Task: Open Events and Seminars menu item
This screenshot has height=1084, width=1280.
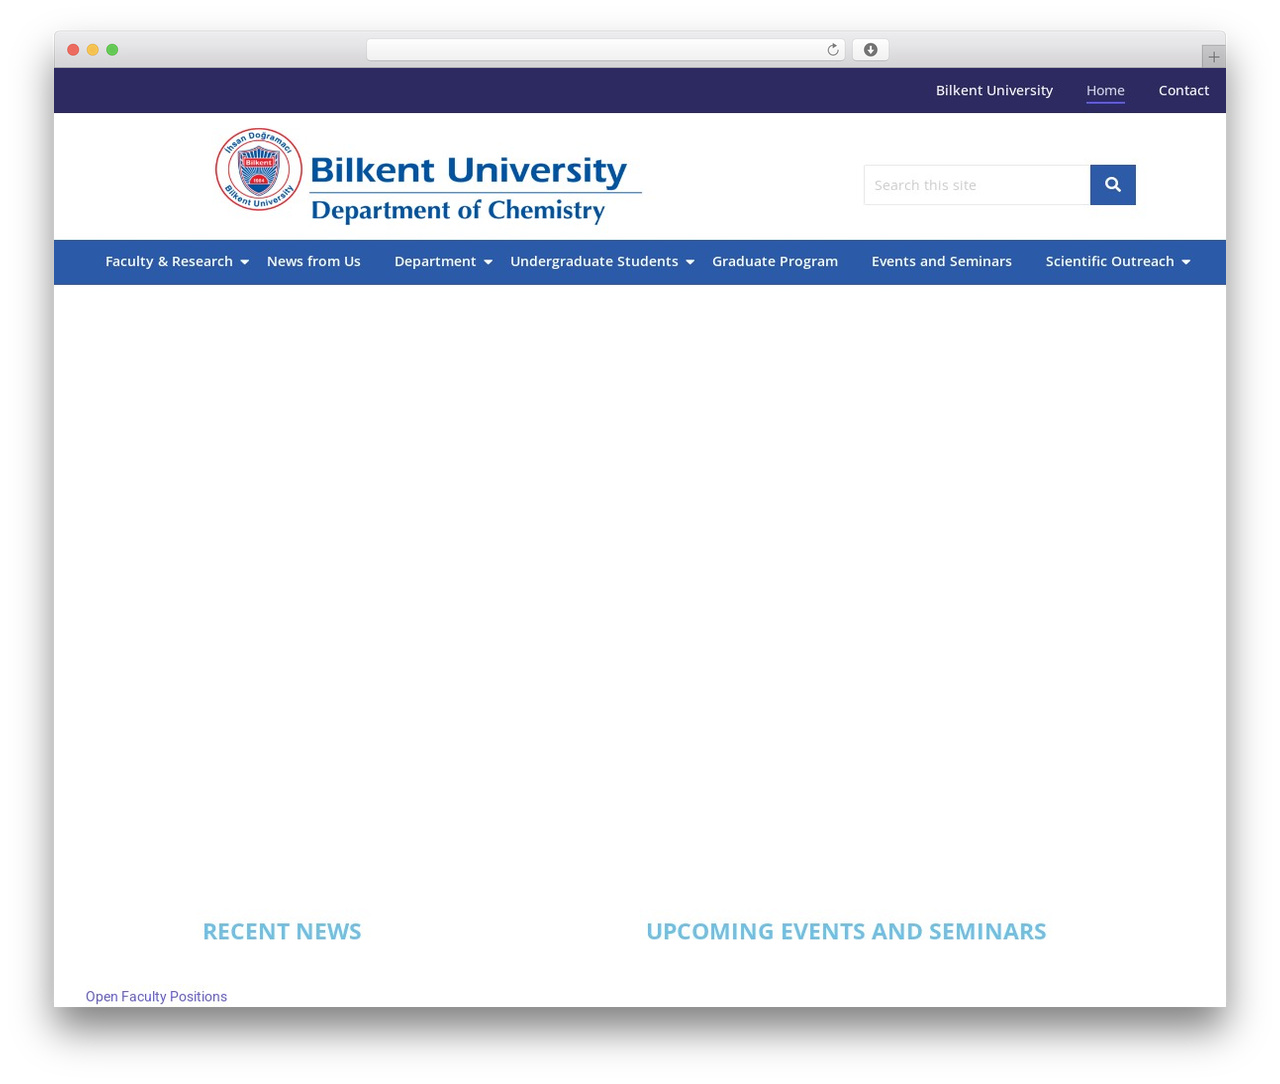Action: [x=941, y=261]
